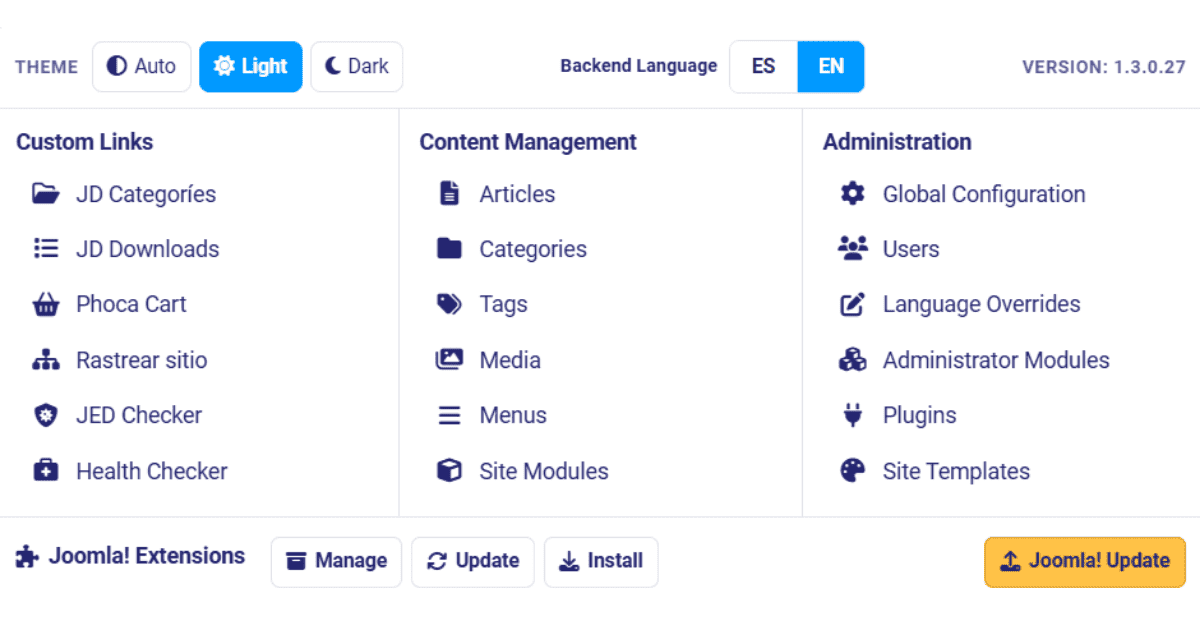
Task: Launch the yellow Joomla! Update button
Action: (x=1085, y=561)
